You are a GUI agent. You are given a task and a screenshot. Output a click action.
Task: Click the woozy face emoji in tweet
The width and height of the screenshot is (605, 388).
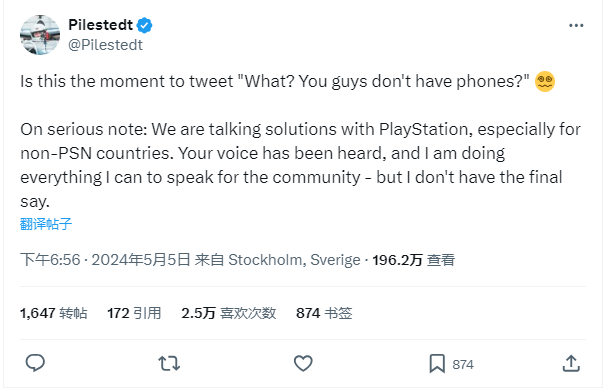click(545, 81)
